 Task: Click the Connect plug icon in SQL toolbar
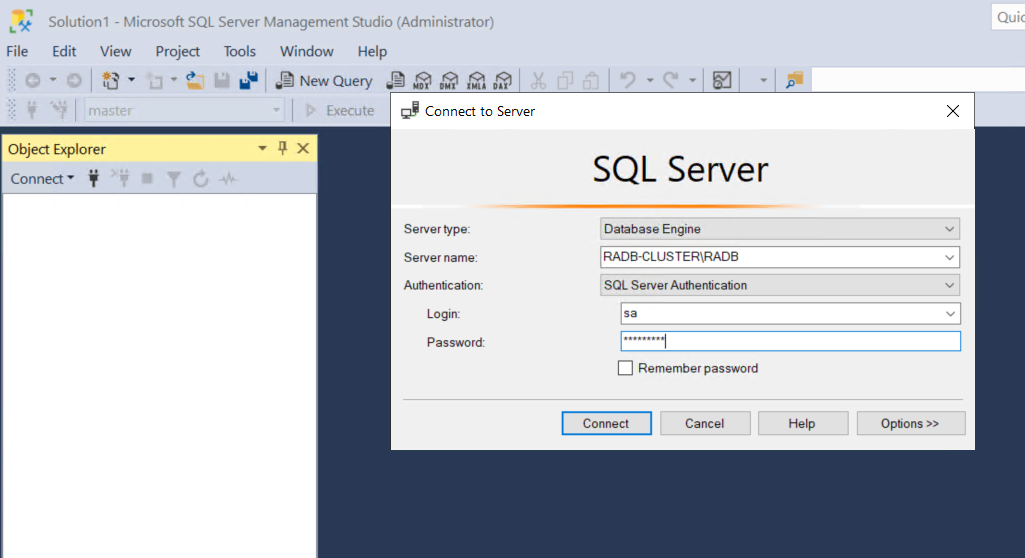click(31, 110)
